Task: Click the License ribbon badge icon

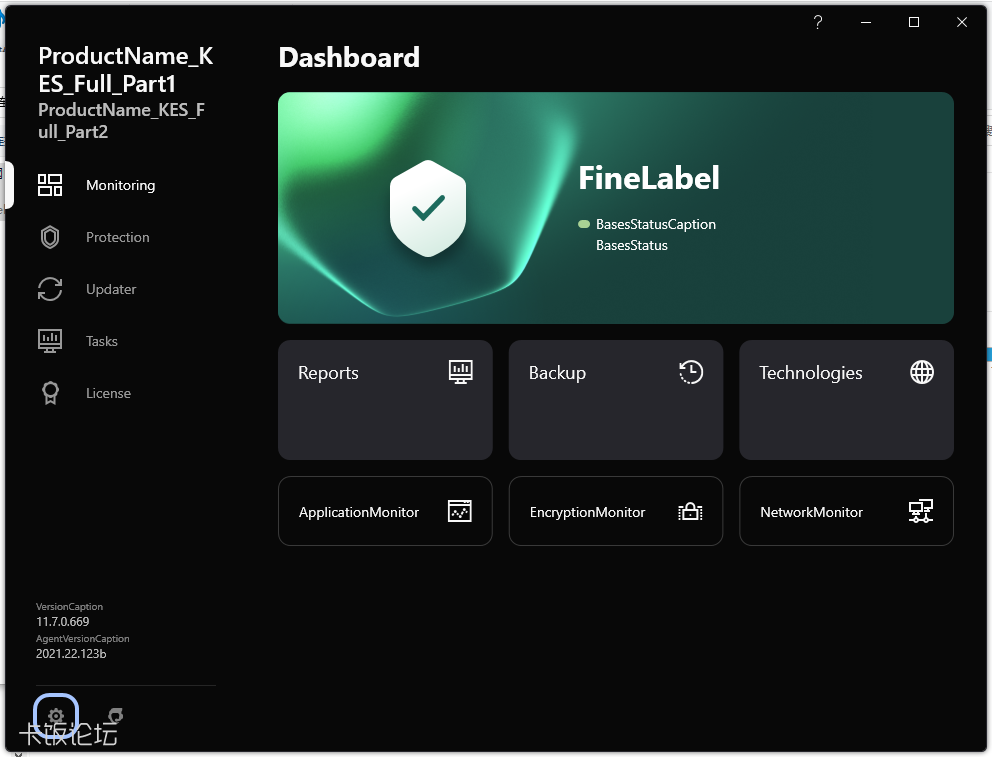Action: click(x=50, y=393)
